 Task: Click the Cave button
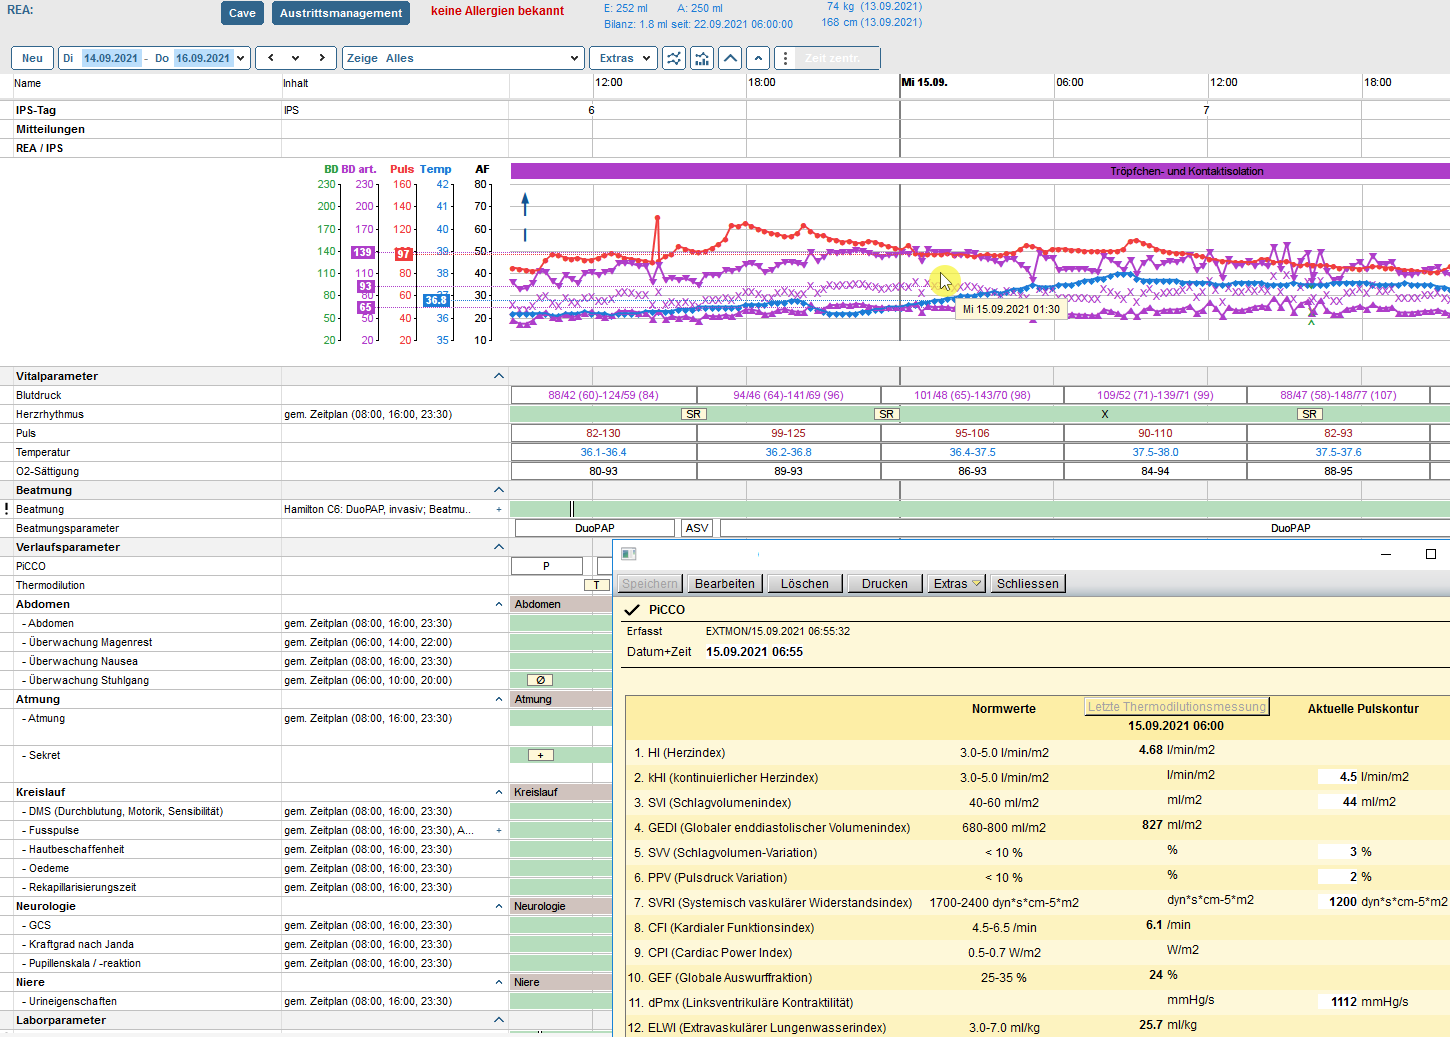pyautogui.click(x=242, y=13)
